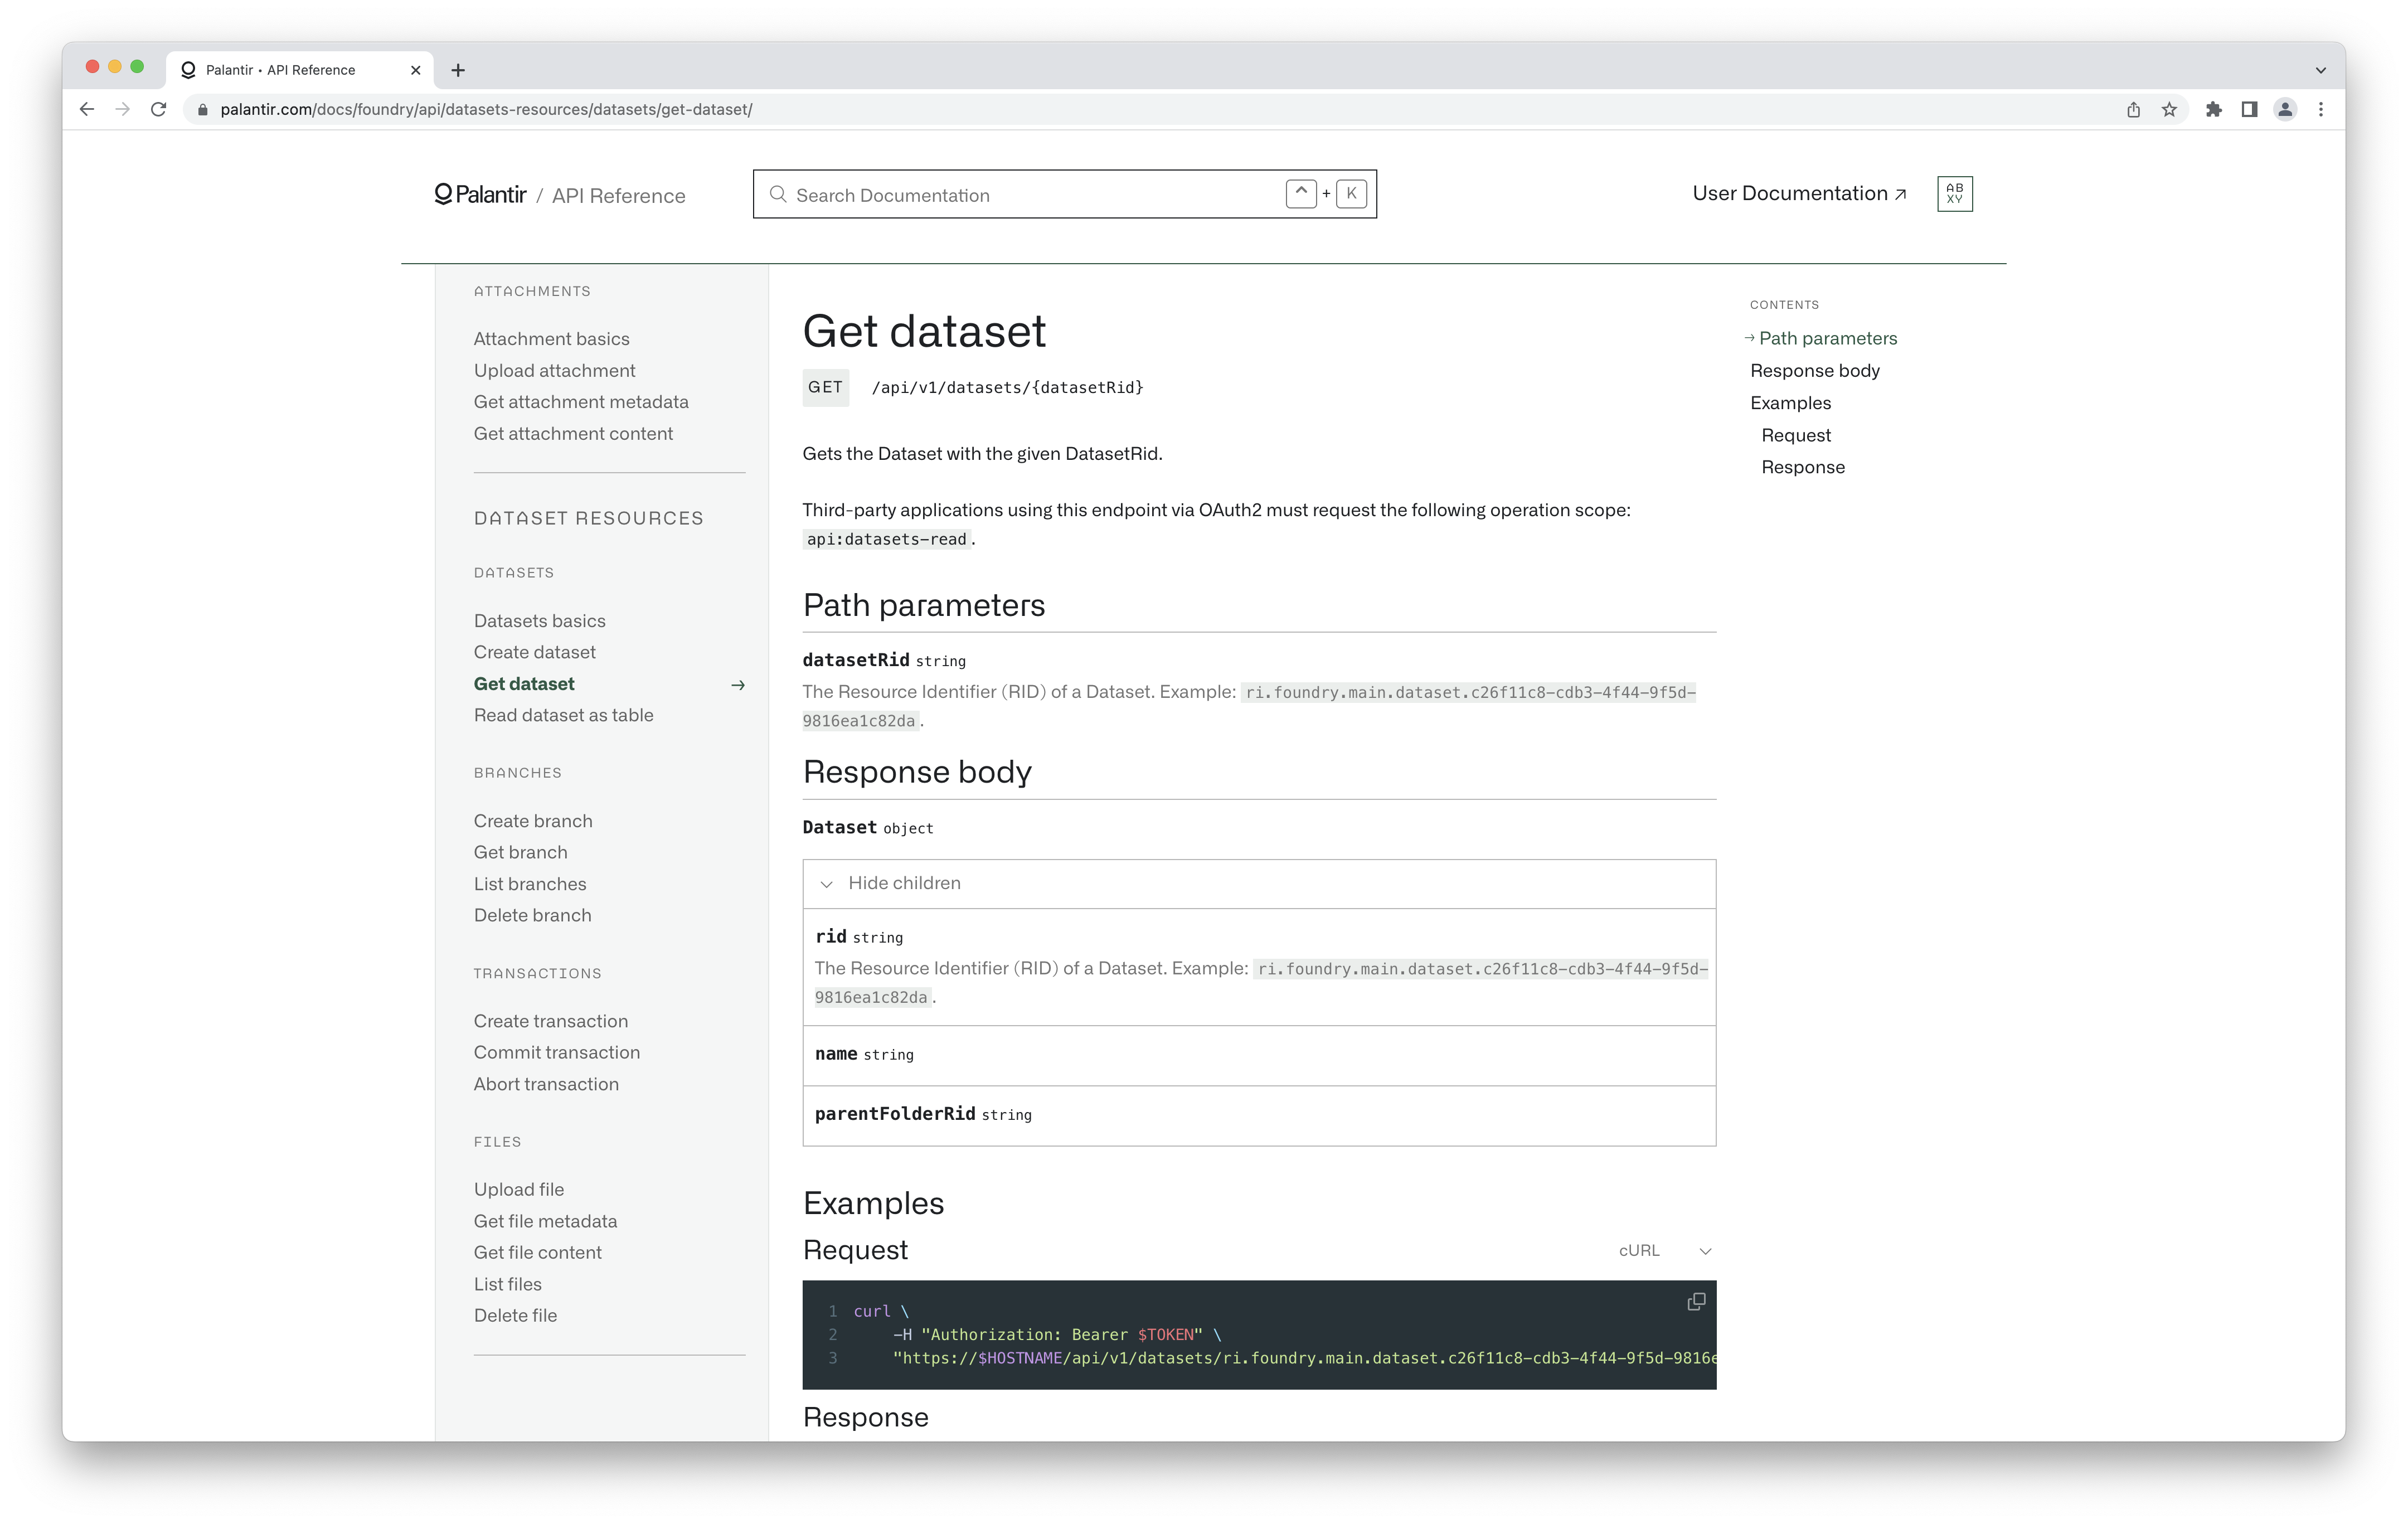Click the browser forward arrow
Screen dimensions: 2408x1524
coord(122,109)
